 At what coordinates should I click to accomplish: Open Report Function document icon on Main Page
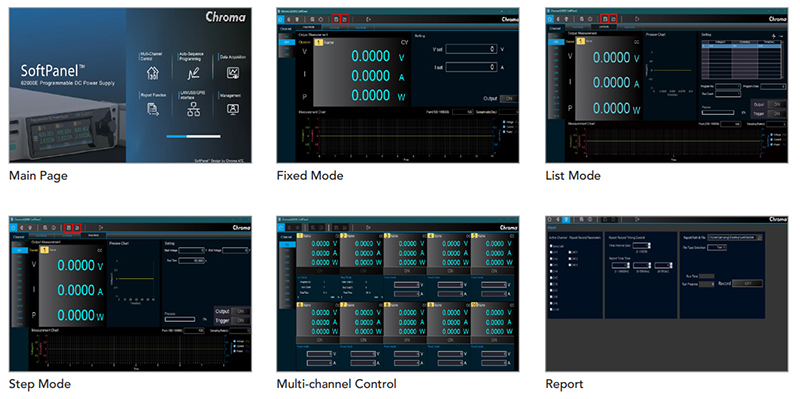click(153, 108)
